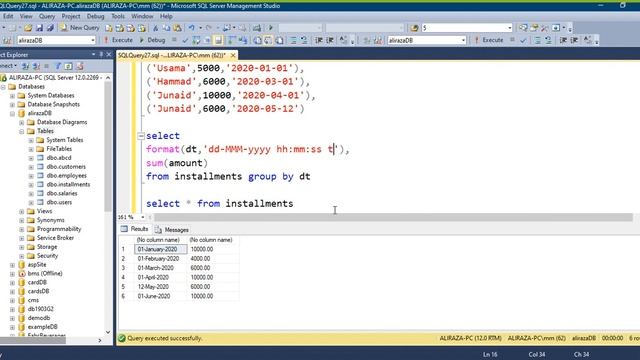Switch to the Messages tab

(x=172, y=230)
